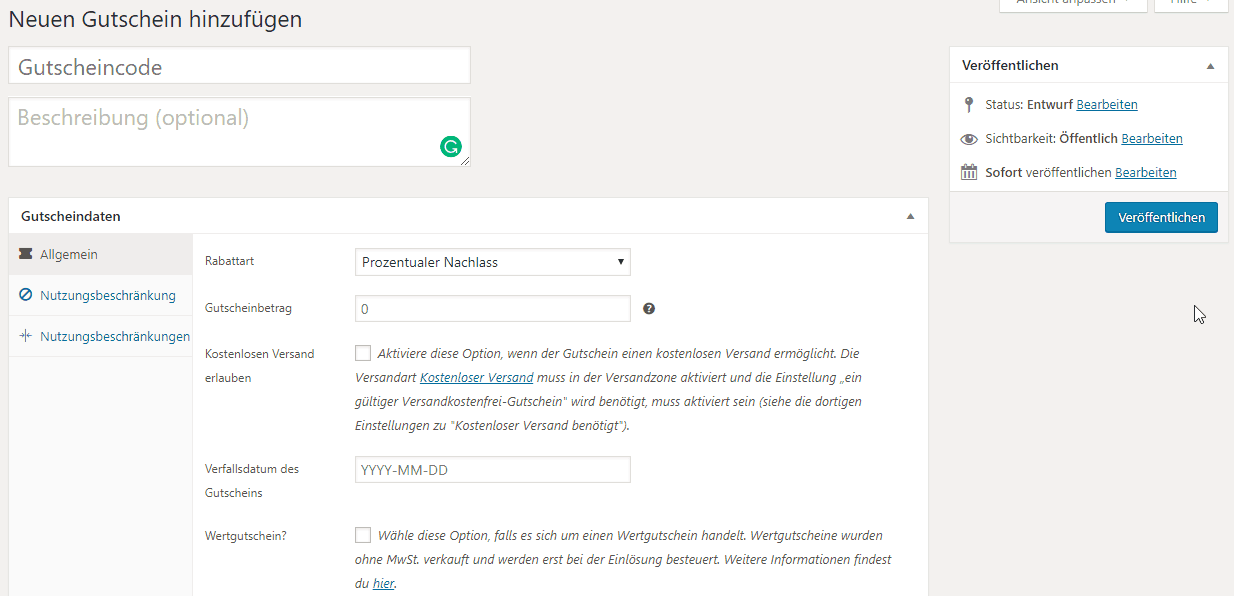1234x596 pixels.
Task: Click the block icon on Nutzungsbeschränkung
Action: coord(25,296)
